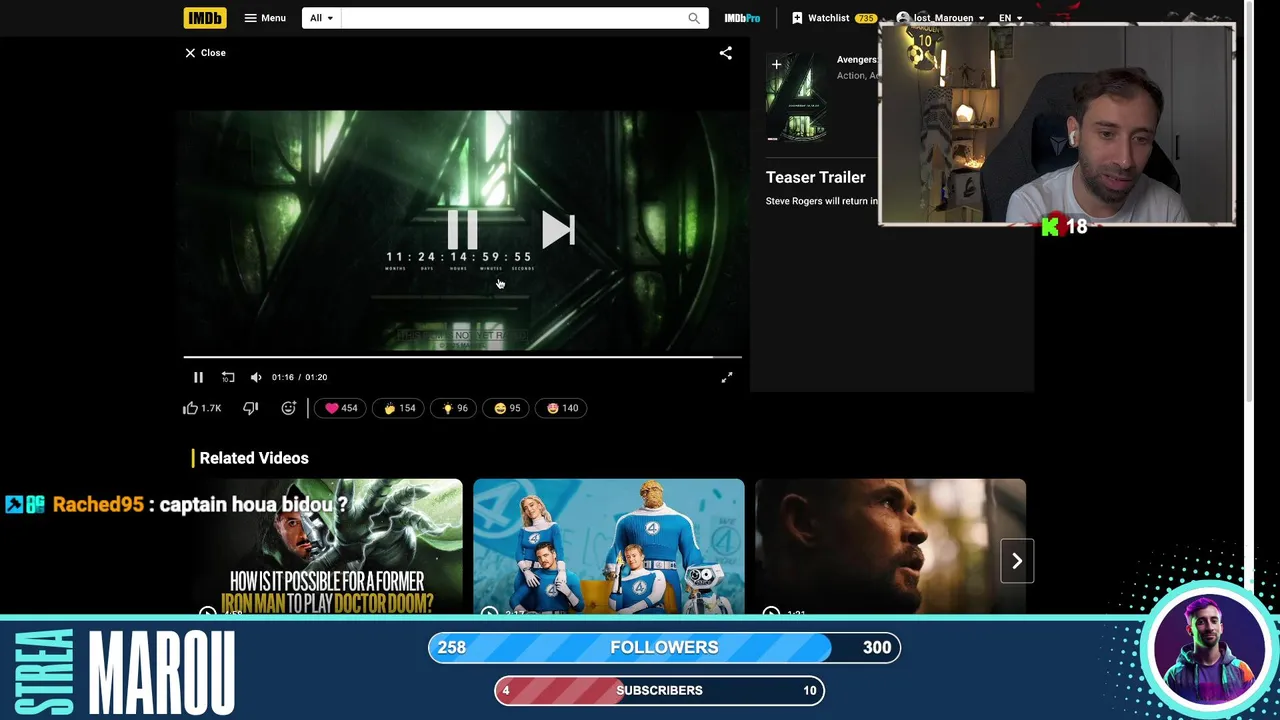Viewport: 1280px width, 720px height.
Task: Toggle the lightbulb reaction 96
Action: (x=454, y=408)
